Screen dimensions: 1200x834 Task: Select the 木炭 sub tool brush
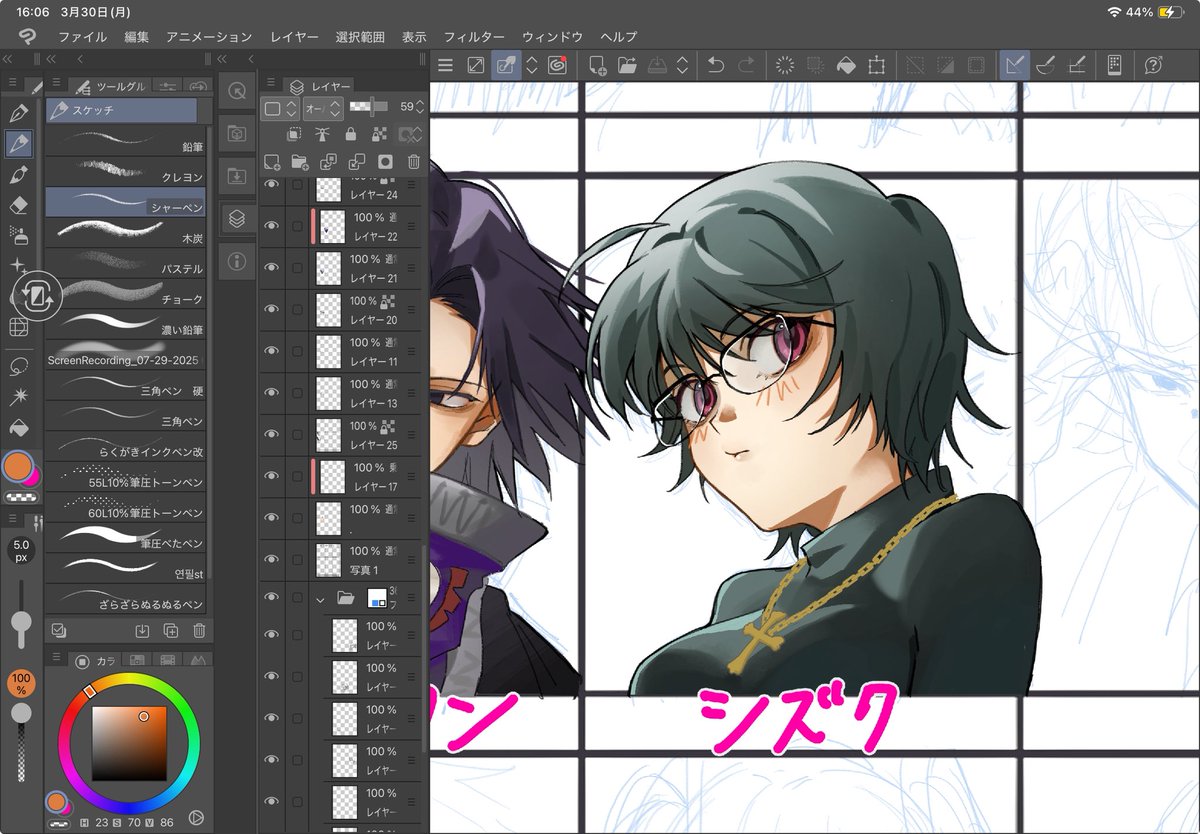click(125, 234)
